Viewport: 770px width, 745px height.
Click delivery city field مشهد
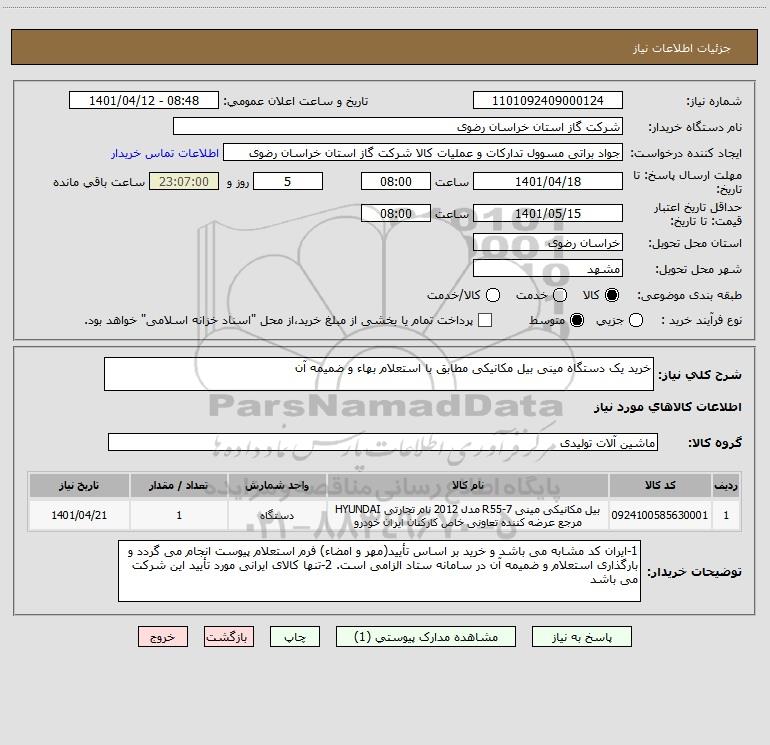[x=548, y=269]
